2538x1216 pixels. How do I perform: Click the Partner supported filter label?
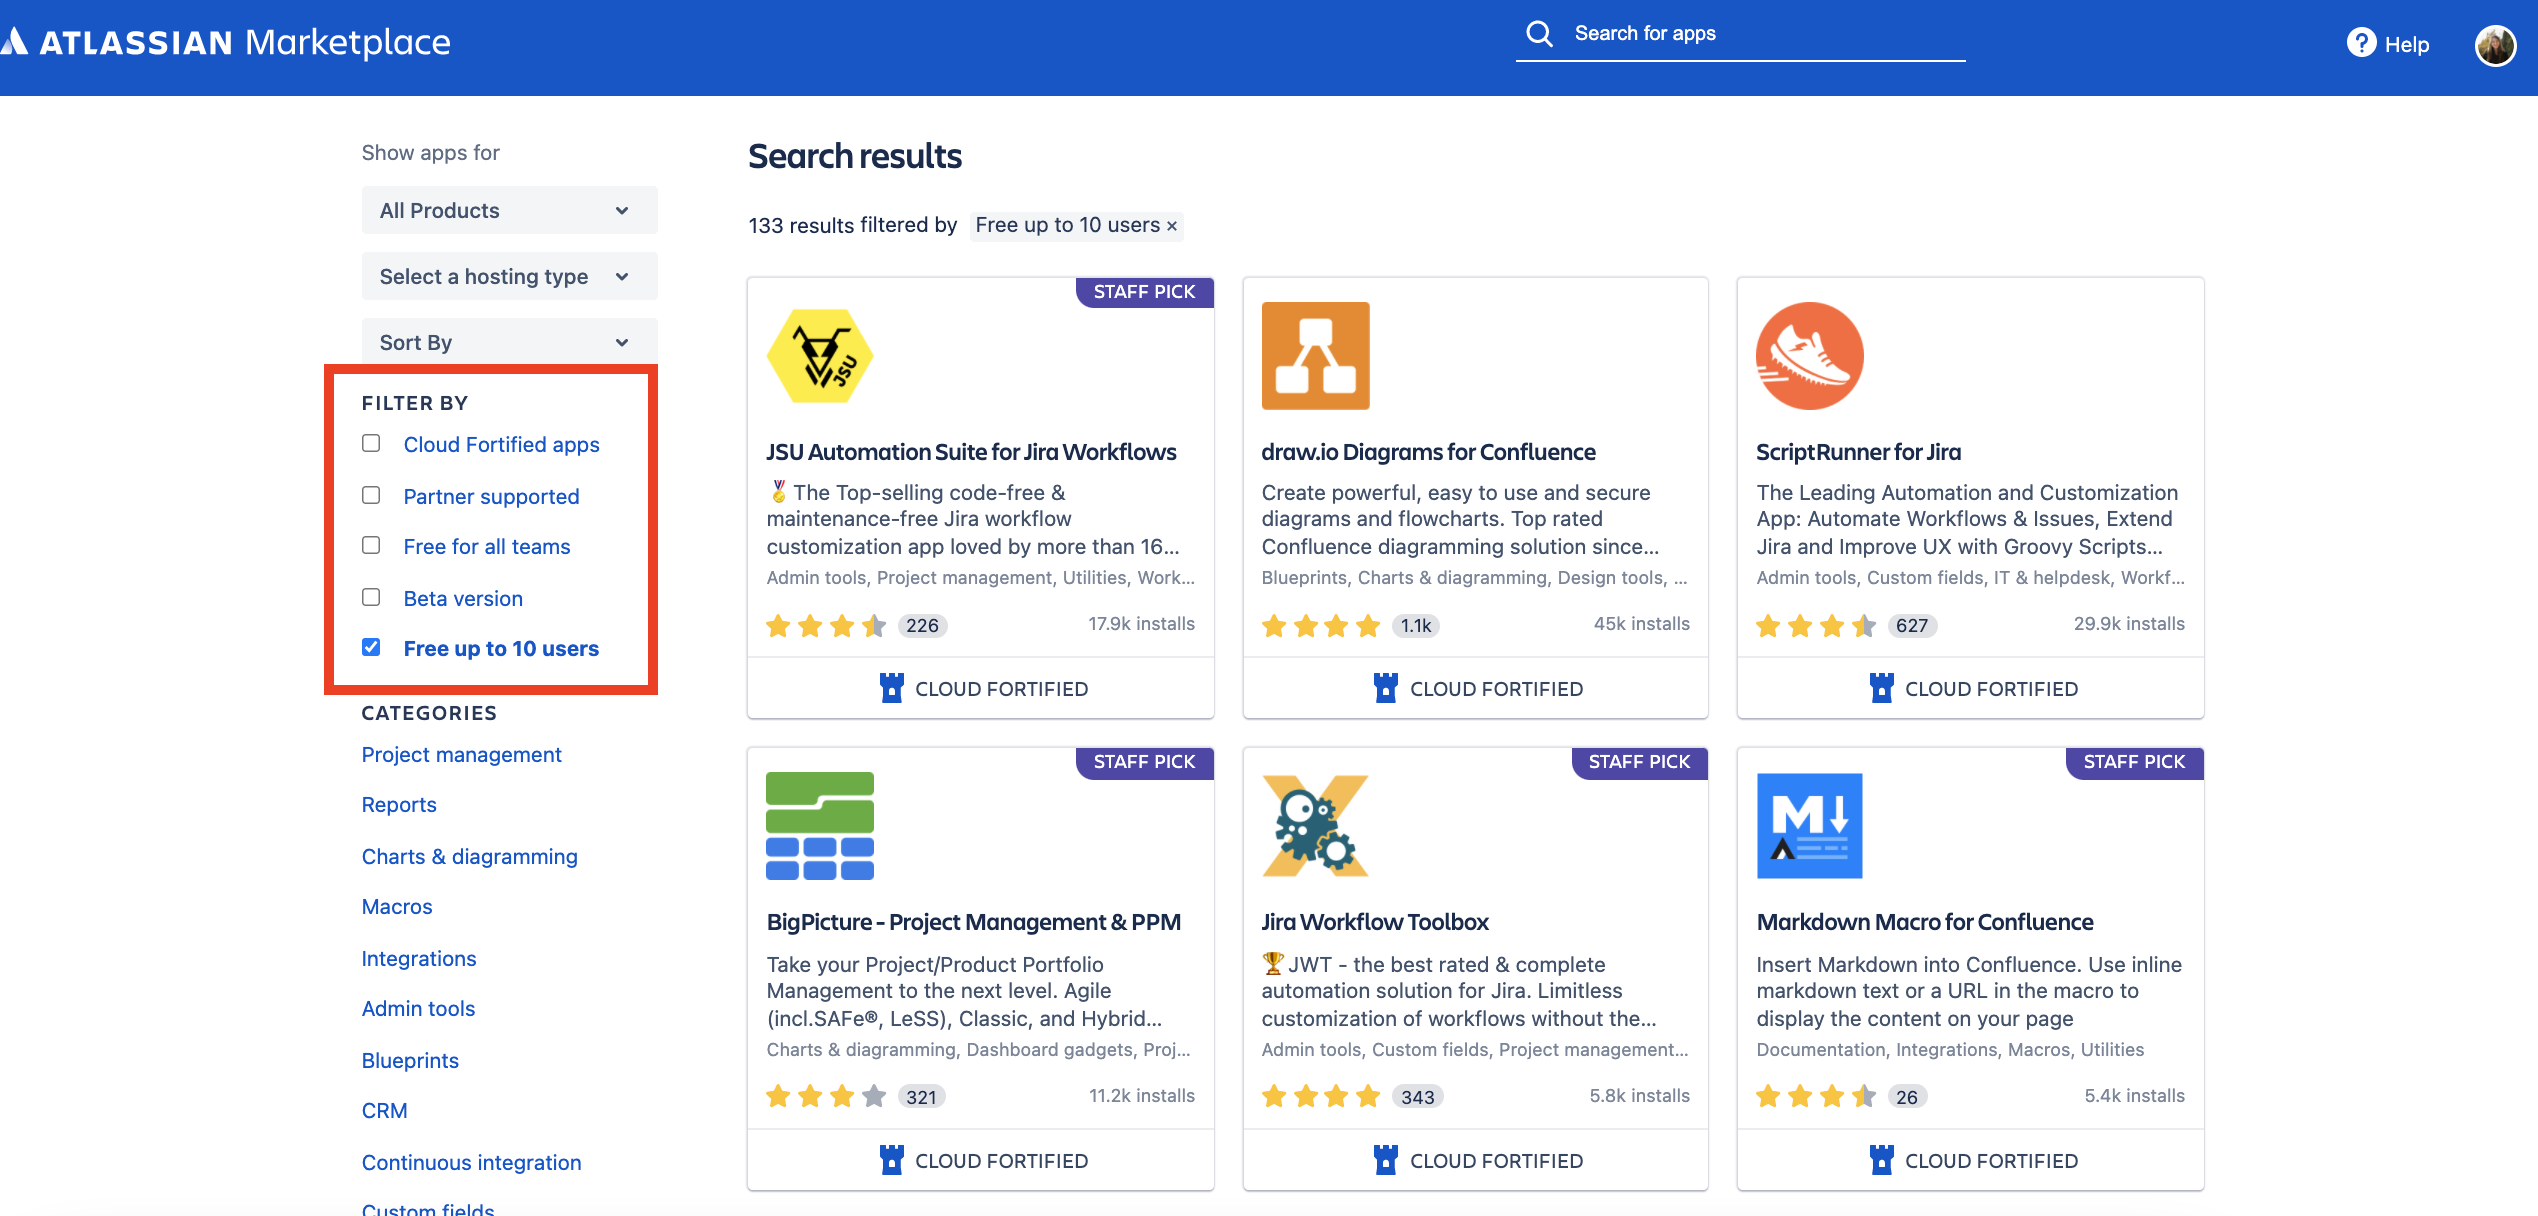click(491, 497)
